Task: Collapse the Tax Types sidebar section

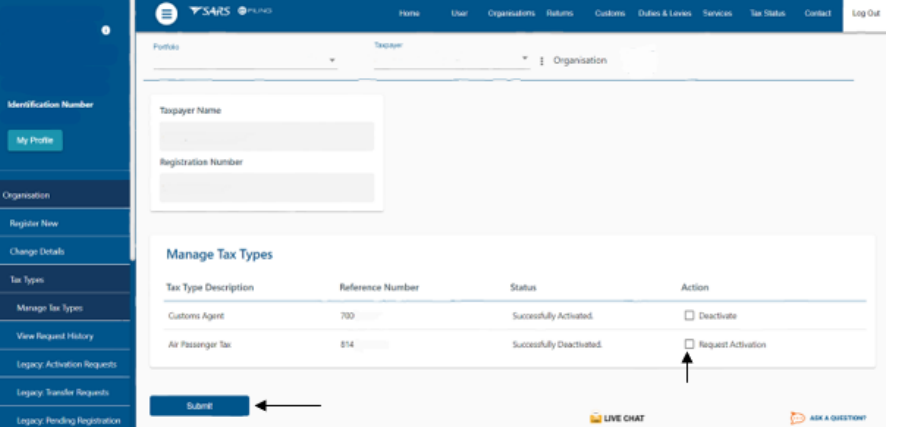Action: pos(65,280)
